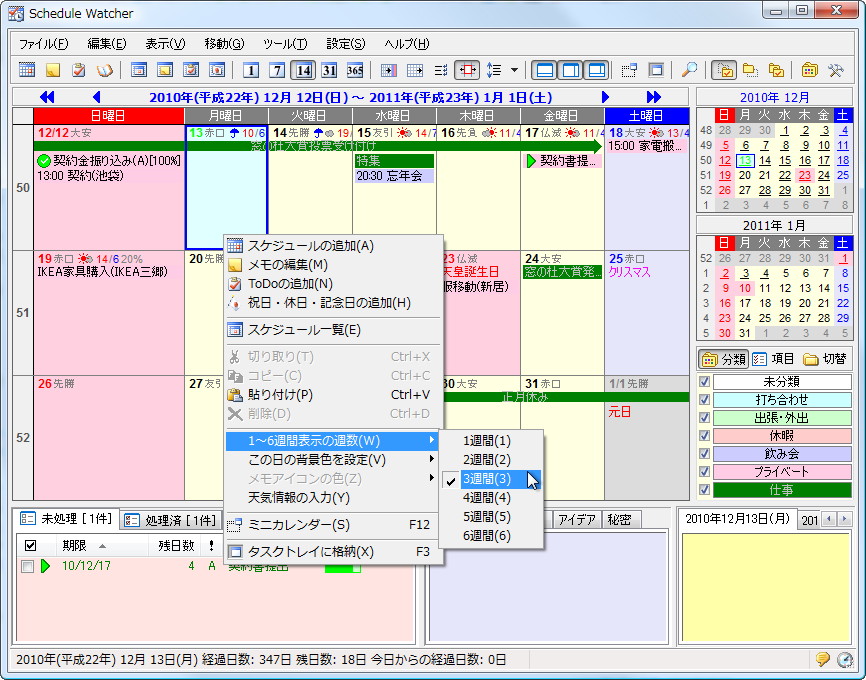Click the ToDo clipboard toolbar icon
The width and height of the screenshot is (866, 680).
pos(79,70)
